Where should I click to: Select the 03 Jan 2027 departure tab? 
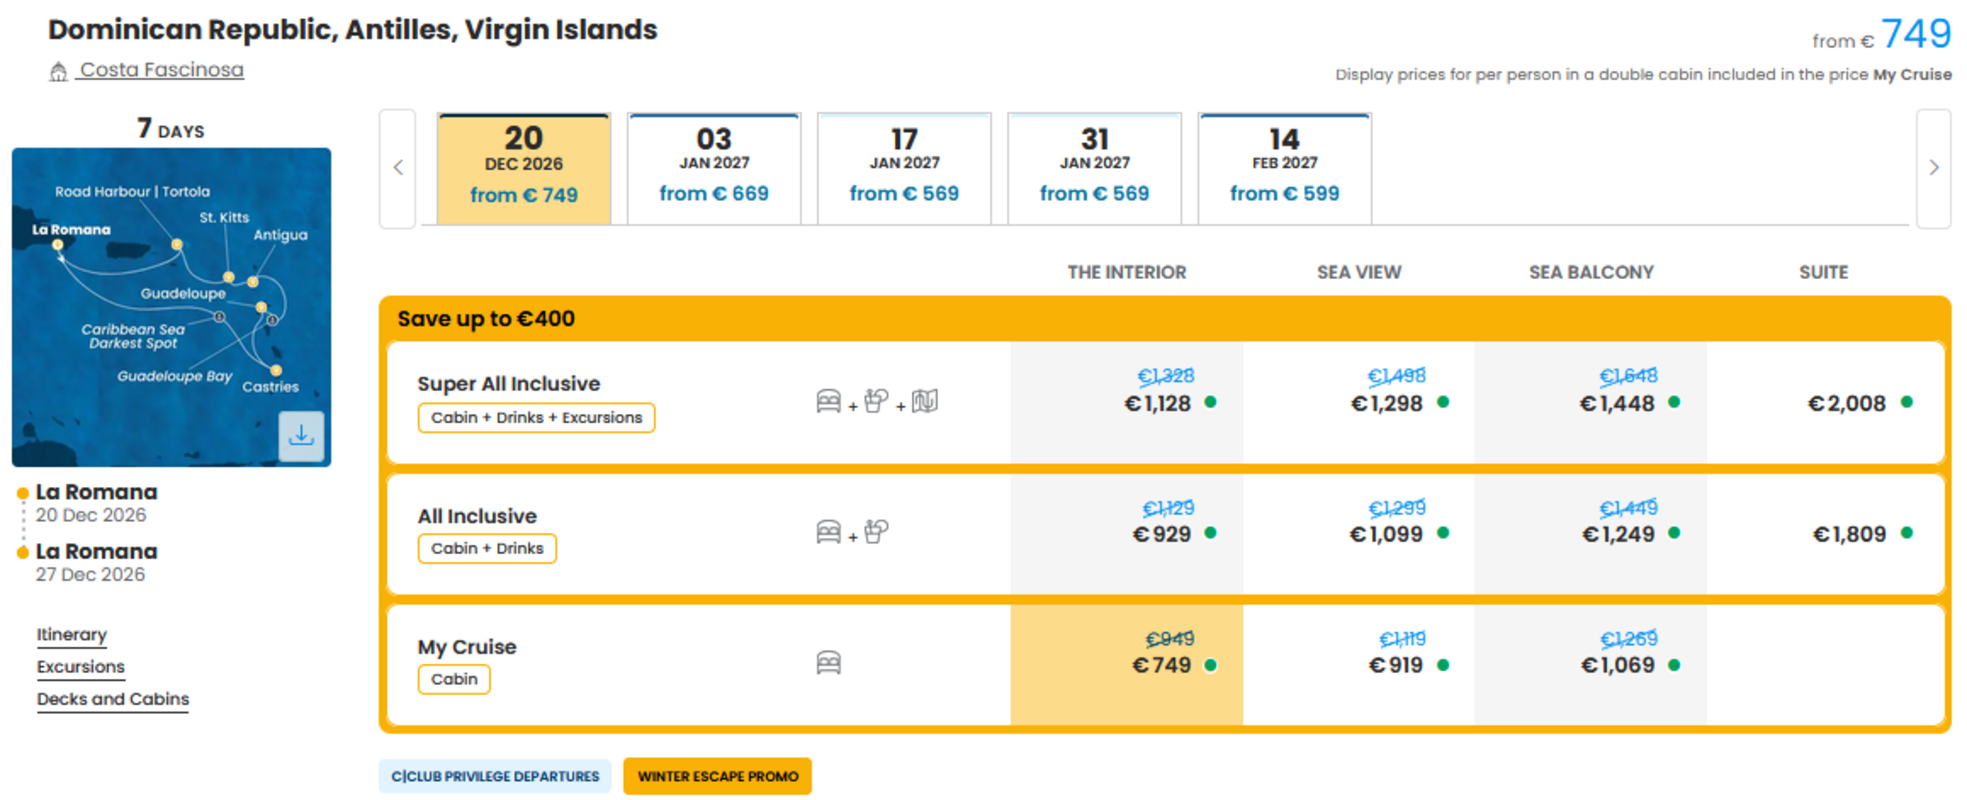[714, 168]
